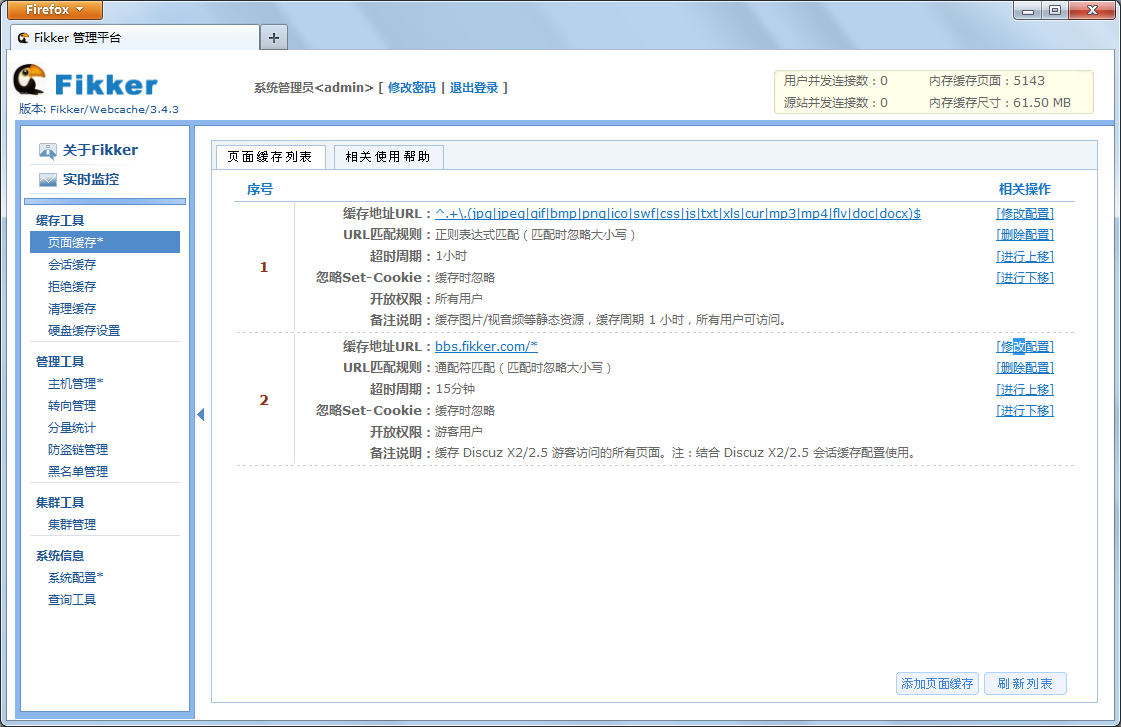
Task: Open 系统配置* in the sidebar
Action: (76, 578)
